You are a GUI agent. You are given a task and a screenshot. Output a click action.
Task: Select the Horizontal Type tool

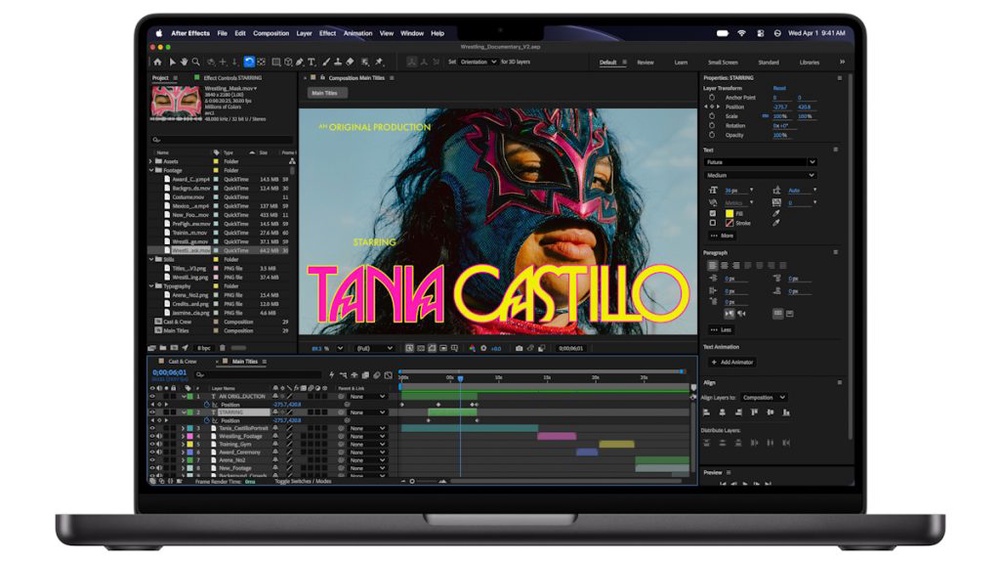[311, 62]
